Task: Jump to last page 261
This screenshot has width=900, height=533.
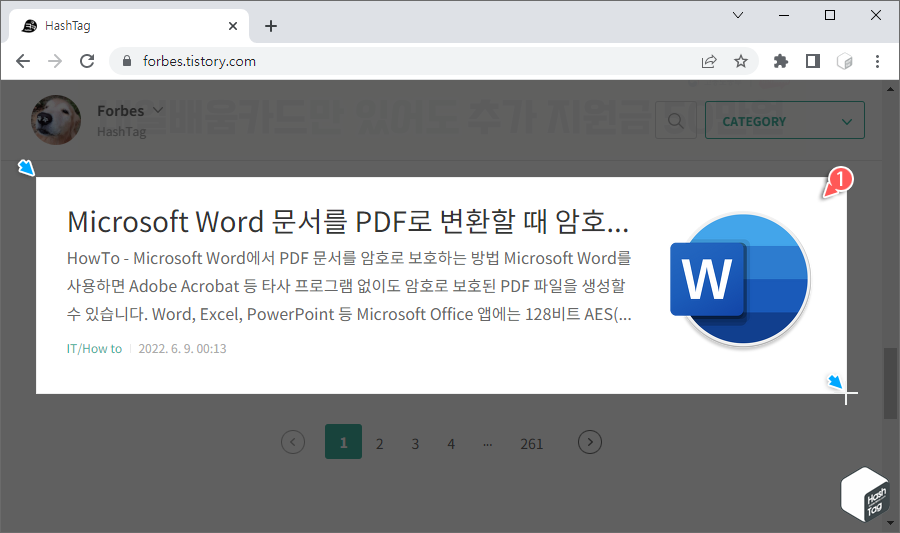Action: (532, 443)
